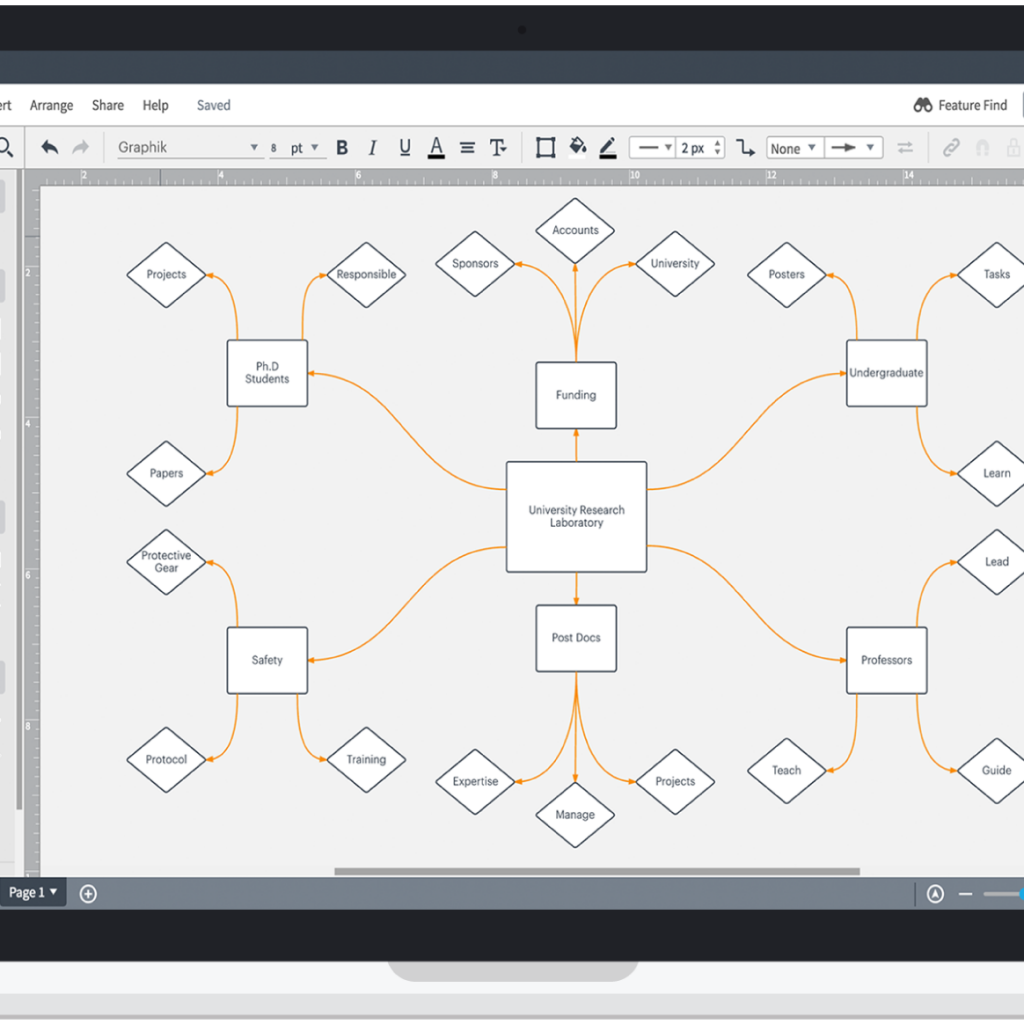The image size is (1024, 1024).
Task: Click the shape style square icon
Action: (545, 148)
